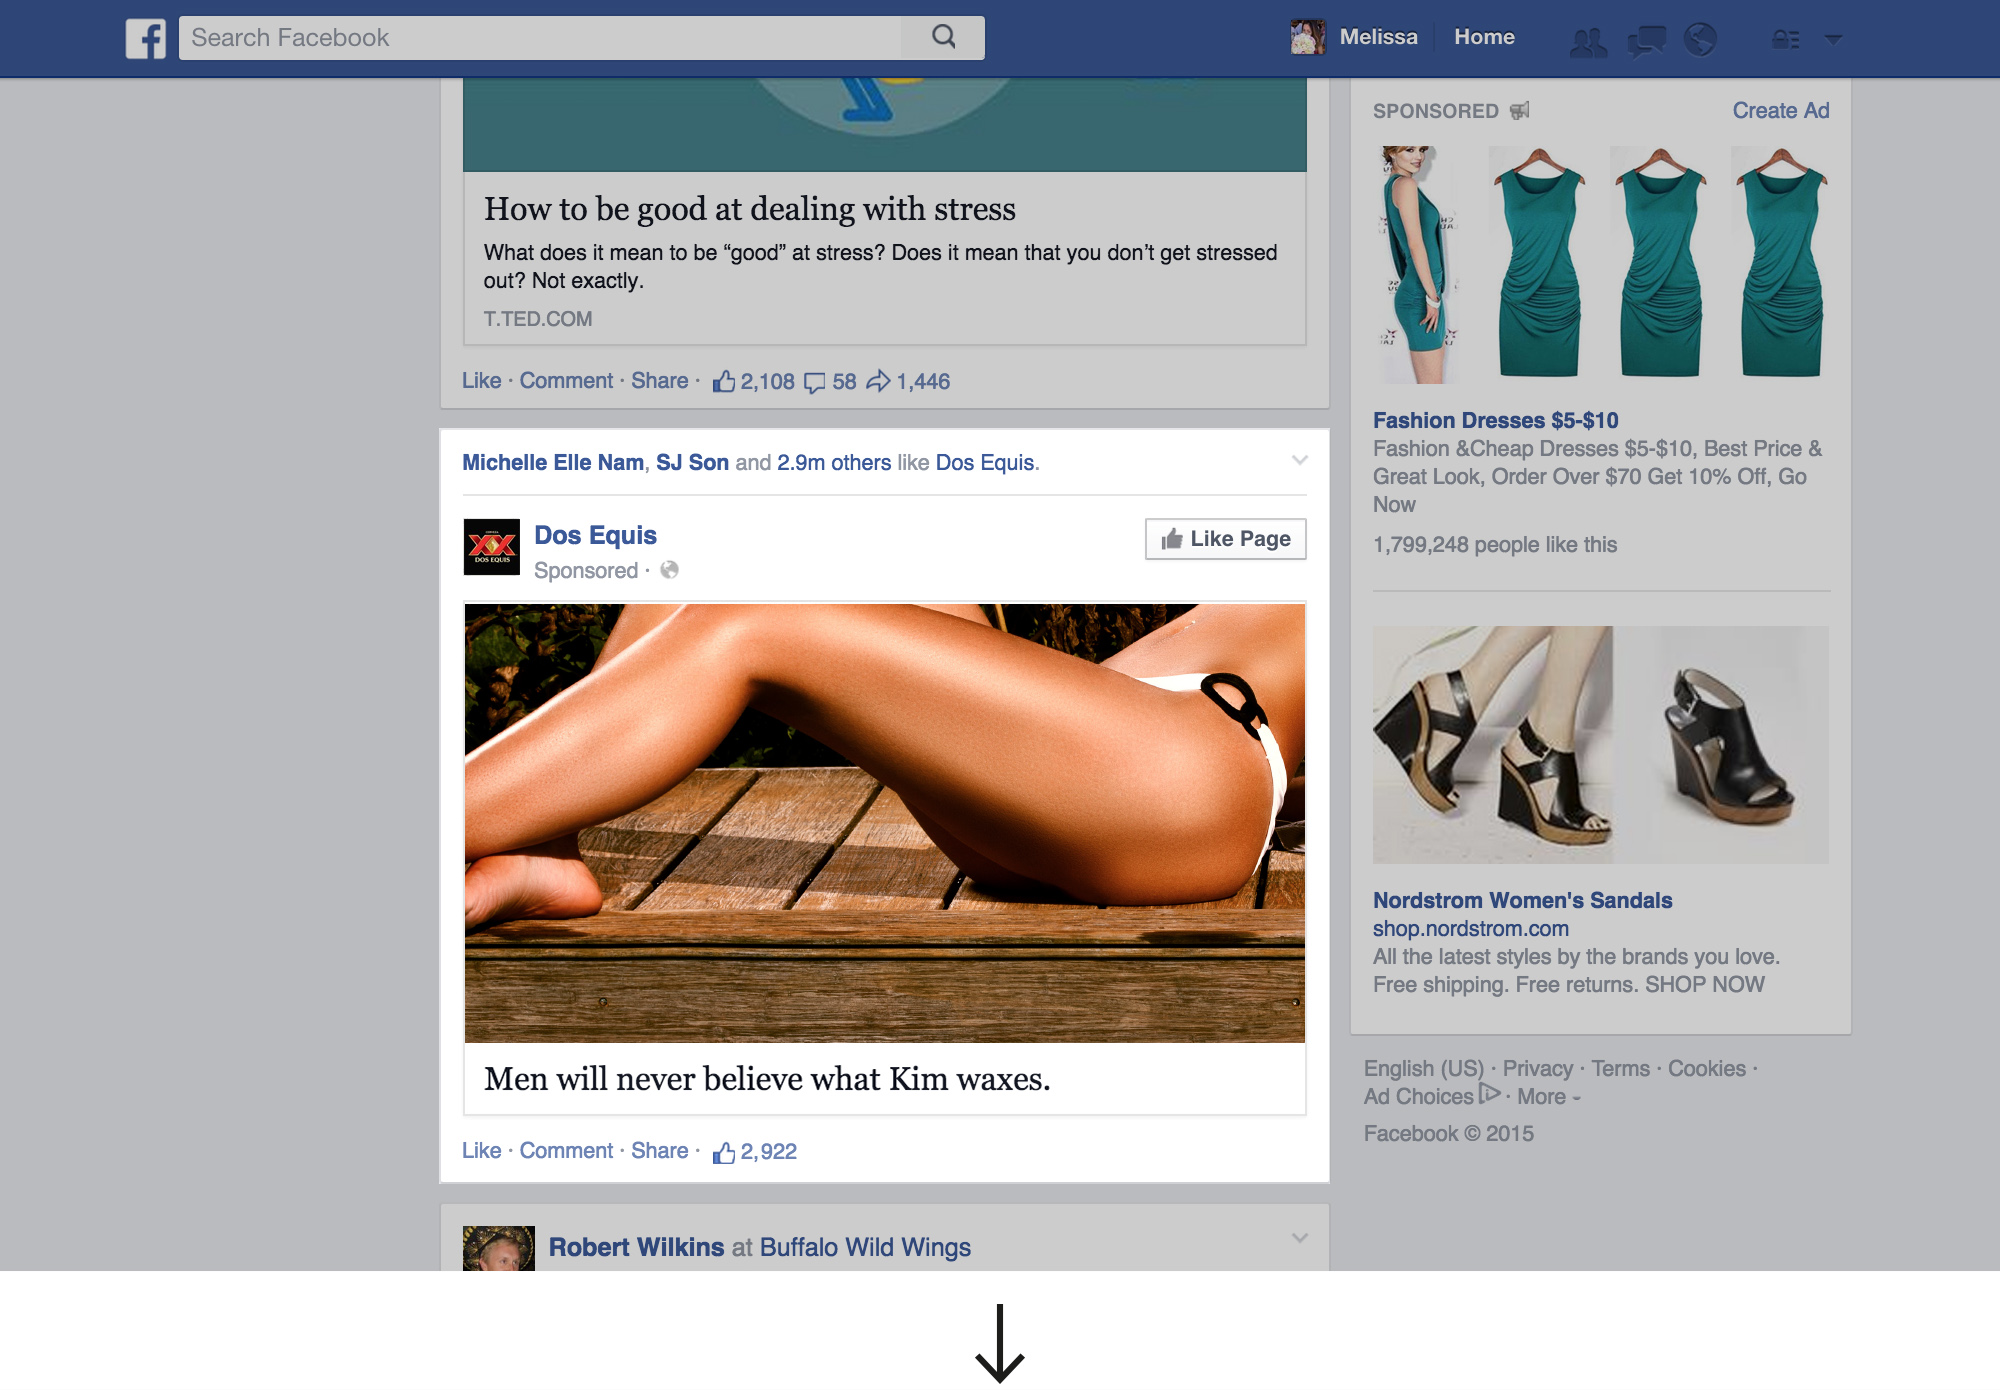Click the Like Page button
The width and height of the screenshot is (2000, 1390).
(x=1225, y=539)
